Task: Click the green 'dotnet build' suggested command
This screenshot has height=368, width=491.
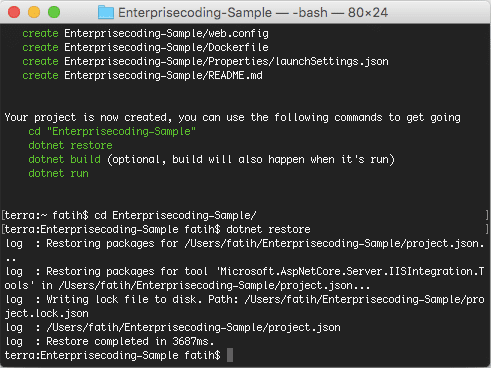Action: [64, 159]
